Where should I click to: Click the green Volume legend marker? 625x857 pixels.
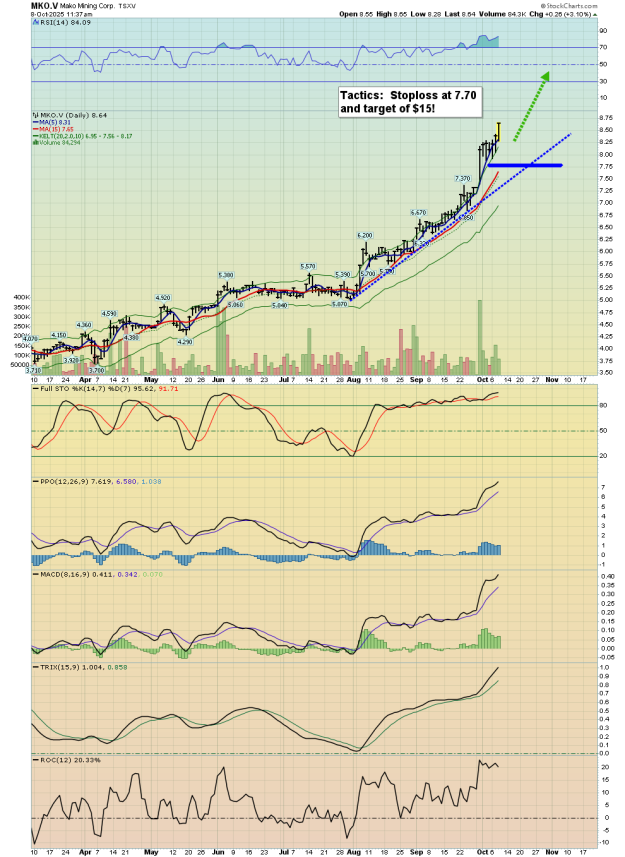35,142
